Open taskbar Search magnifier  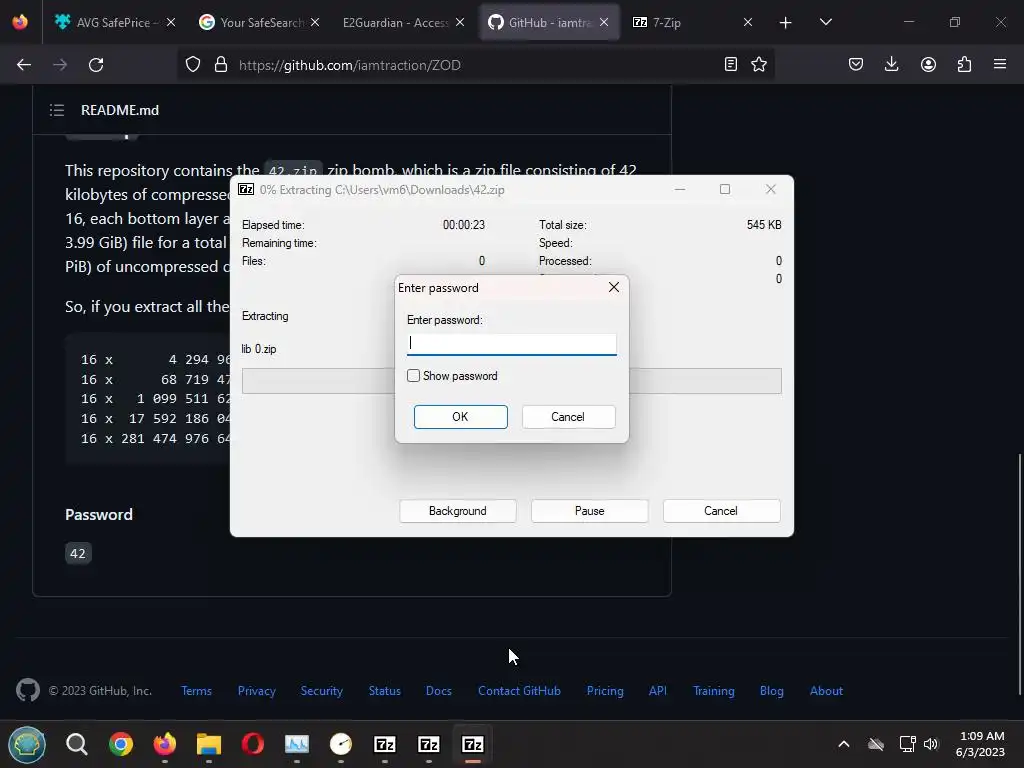pos(76,744)
